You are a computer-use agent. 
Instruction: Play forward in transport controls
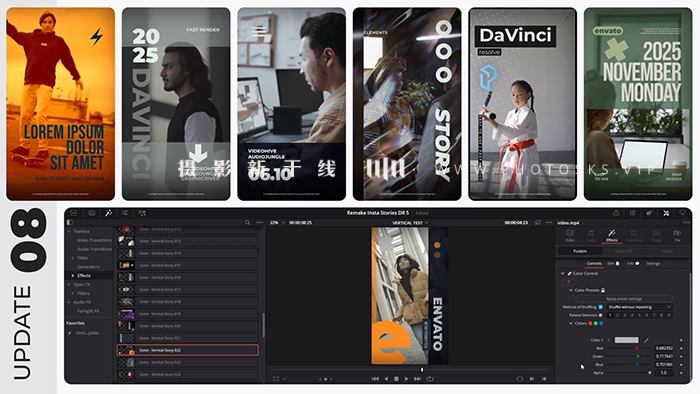click(406, 379)
